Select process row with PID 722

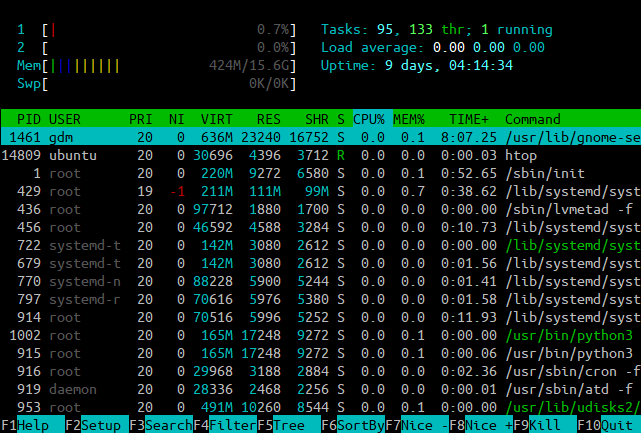320,245
